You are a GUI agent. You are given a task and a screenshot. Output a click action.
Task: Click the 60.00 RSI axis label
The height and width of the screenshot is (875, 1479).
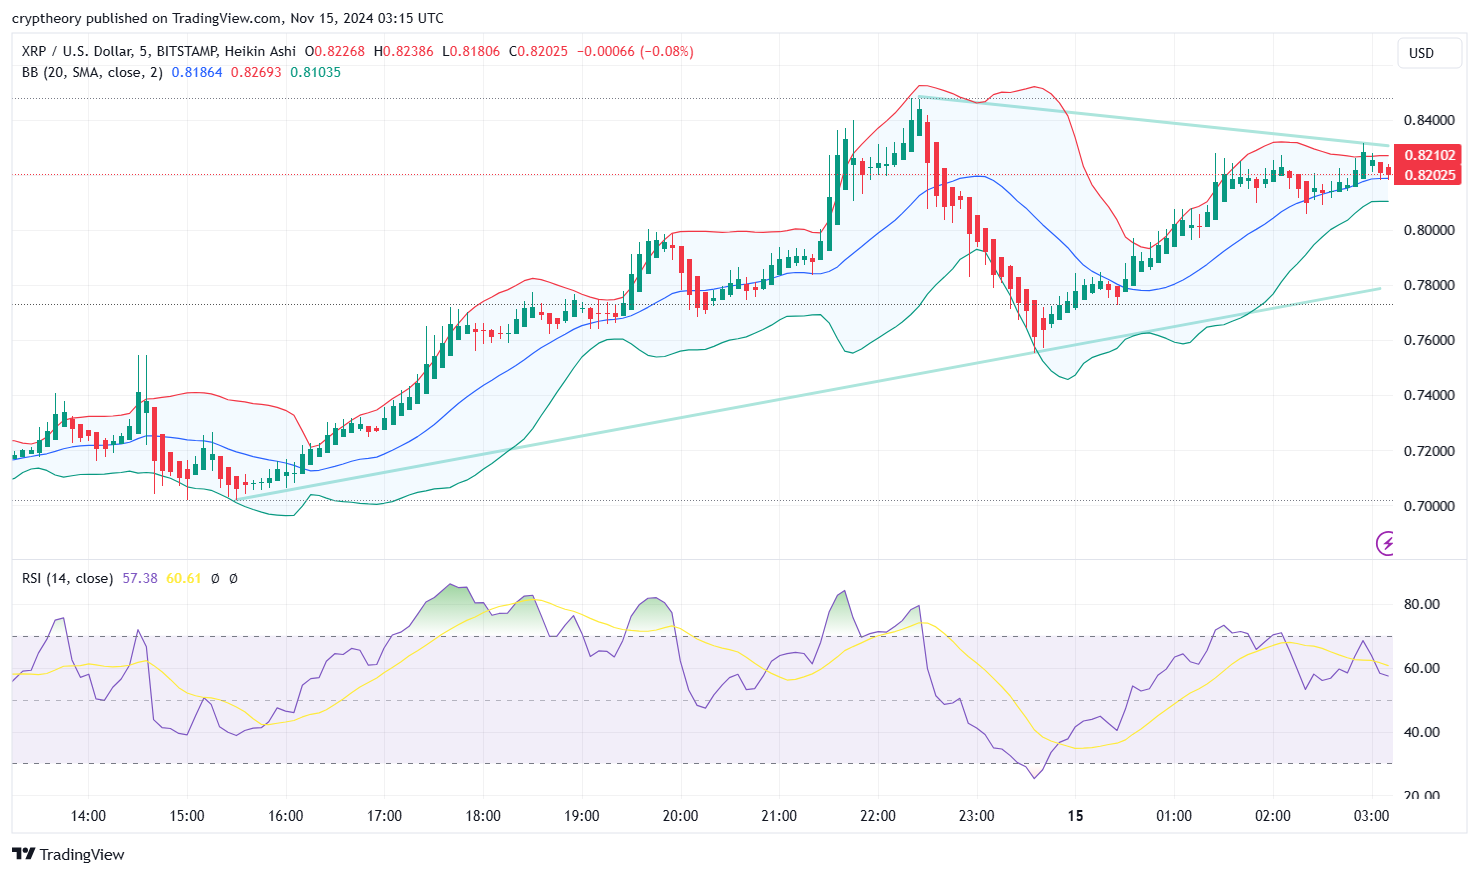tap(1422, 668)
